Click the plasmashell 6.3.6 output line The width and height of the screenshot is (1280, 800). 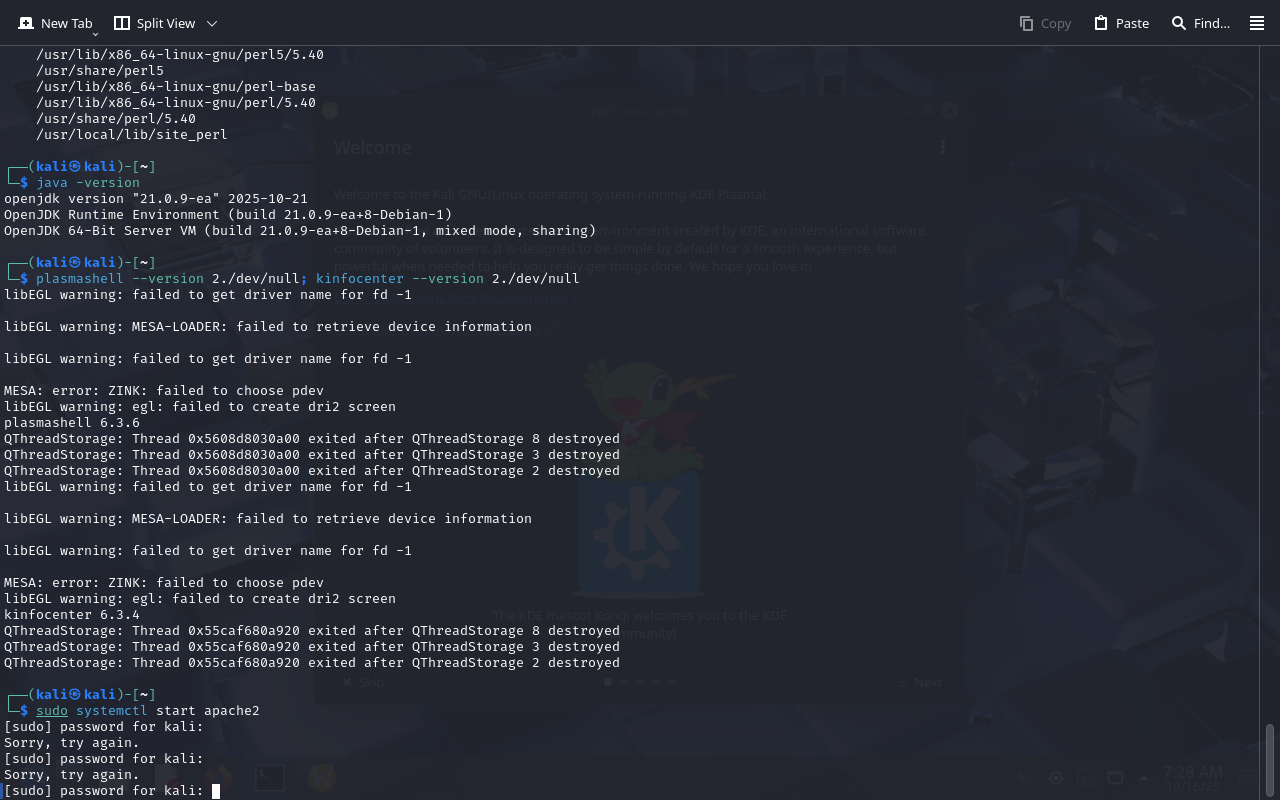click(72, 423)
